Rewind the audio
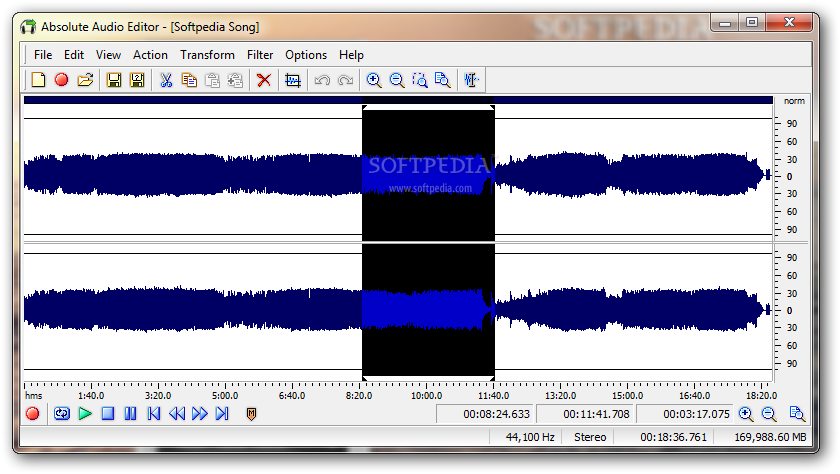Image resolution: width=840 pixels, height=474 pixels. [x=177, y=413]
